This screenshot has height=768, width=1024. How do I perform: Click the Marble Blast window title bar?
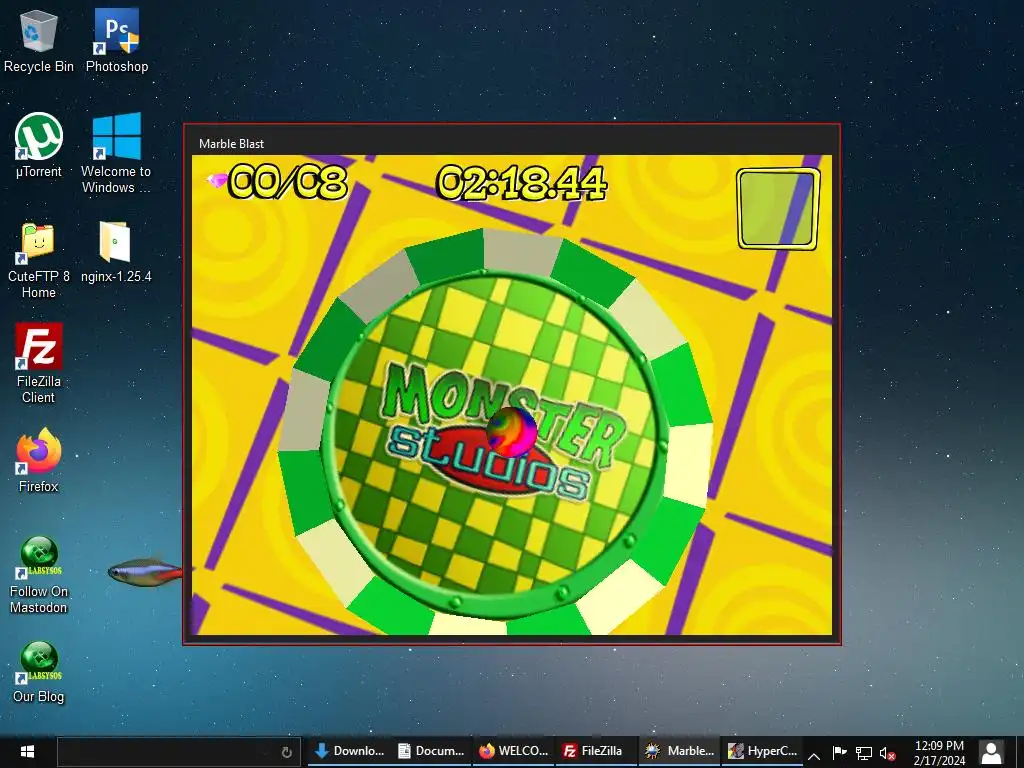[x=512, y=143]
